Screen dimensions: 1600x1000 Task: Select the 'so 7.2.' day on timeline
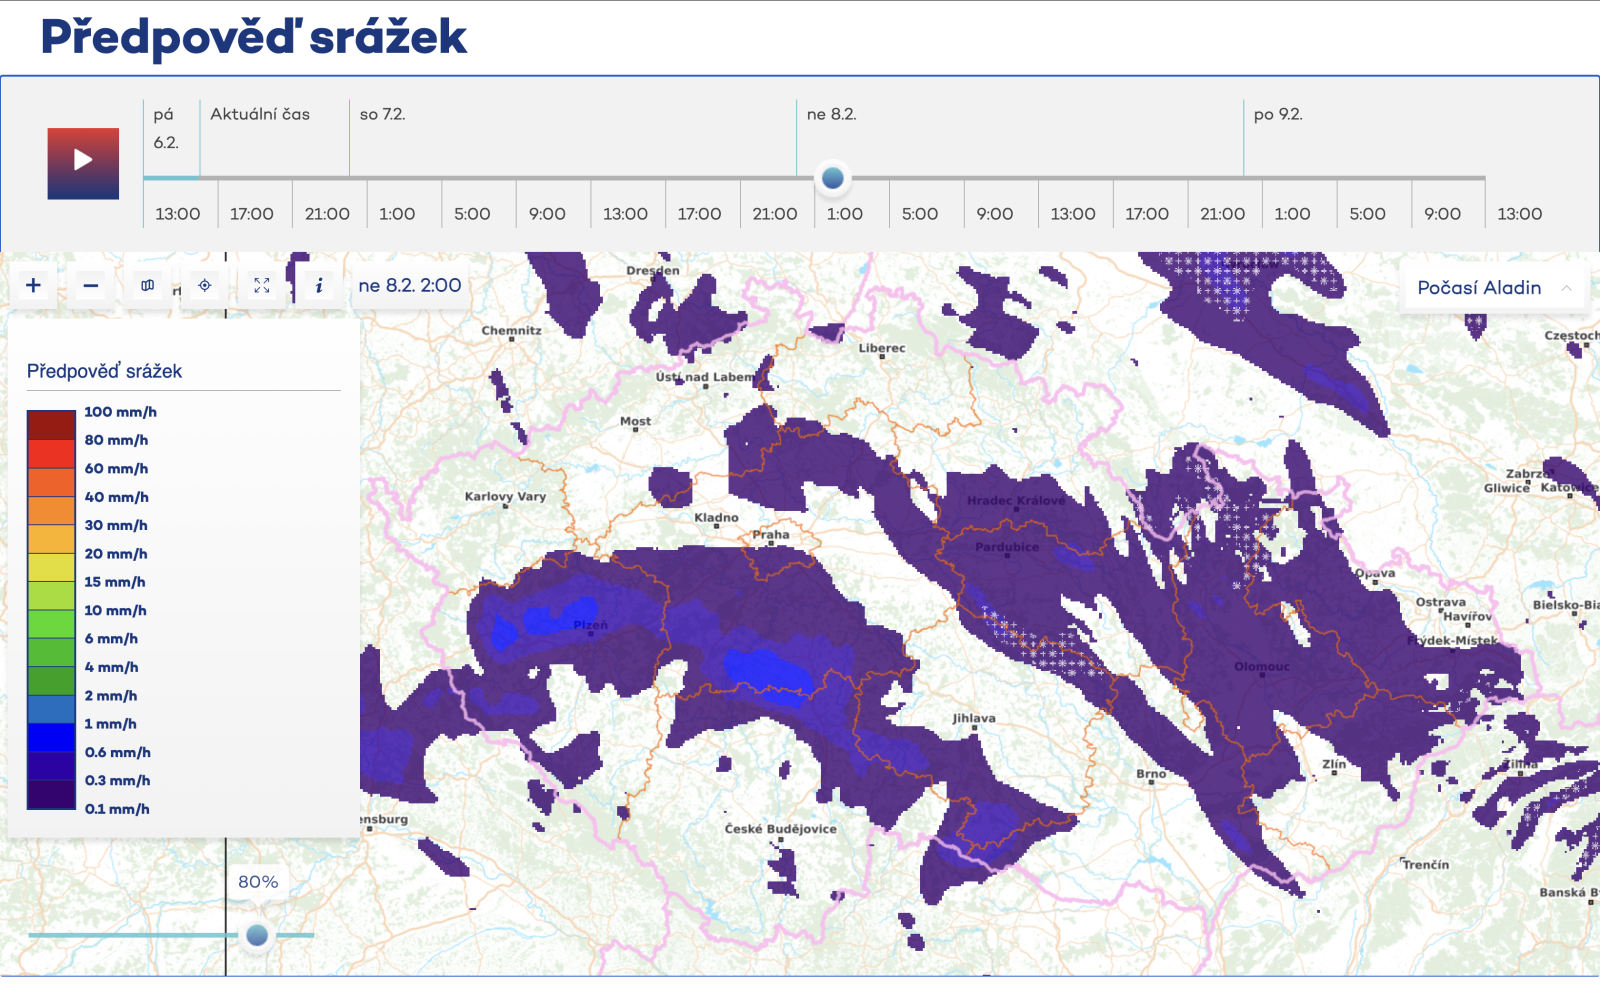[x=382, y=115]
